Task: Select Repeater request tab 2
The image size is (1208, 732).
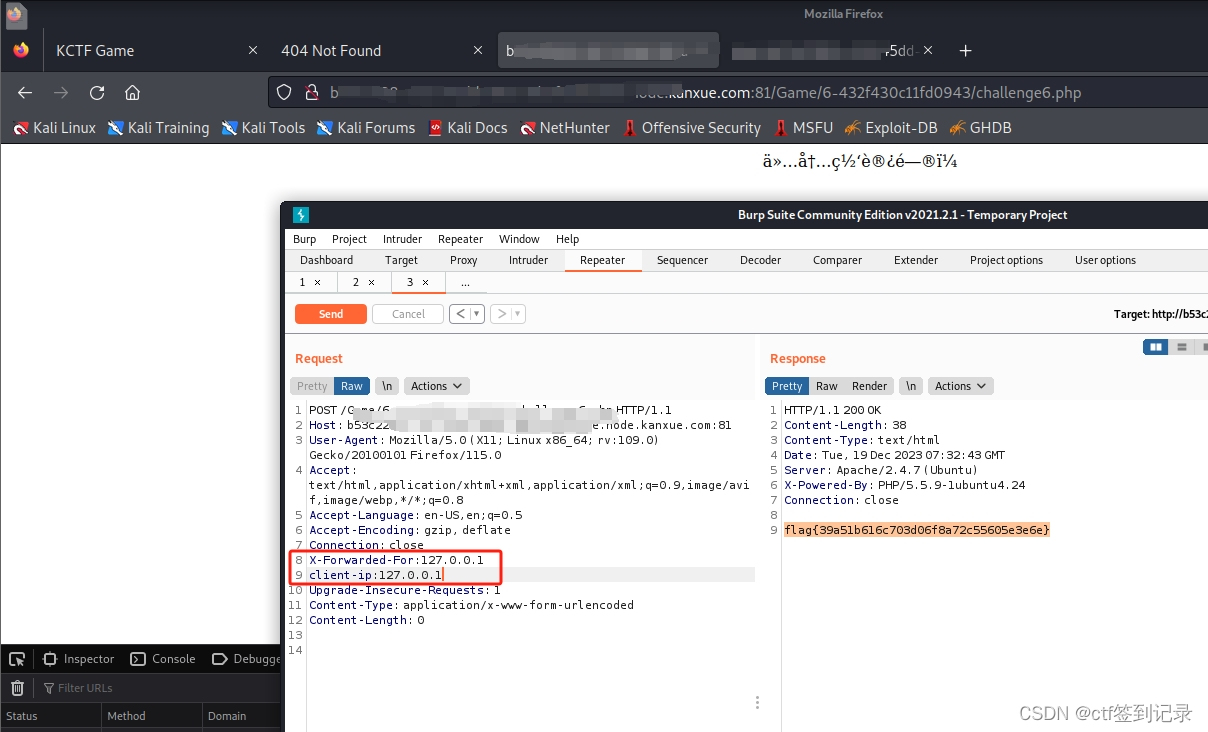Action: pyautogui.click(x=355, y=282)
